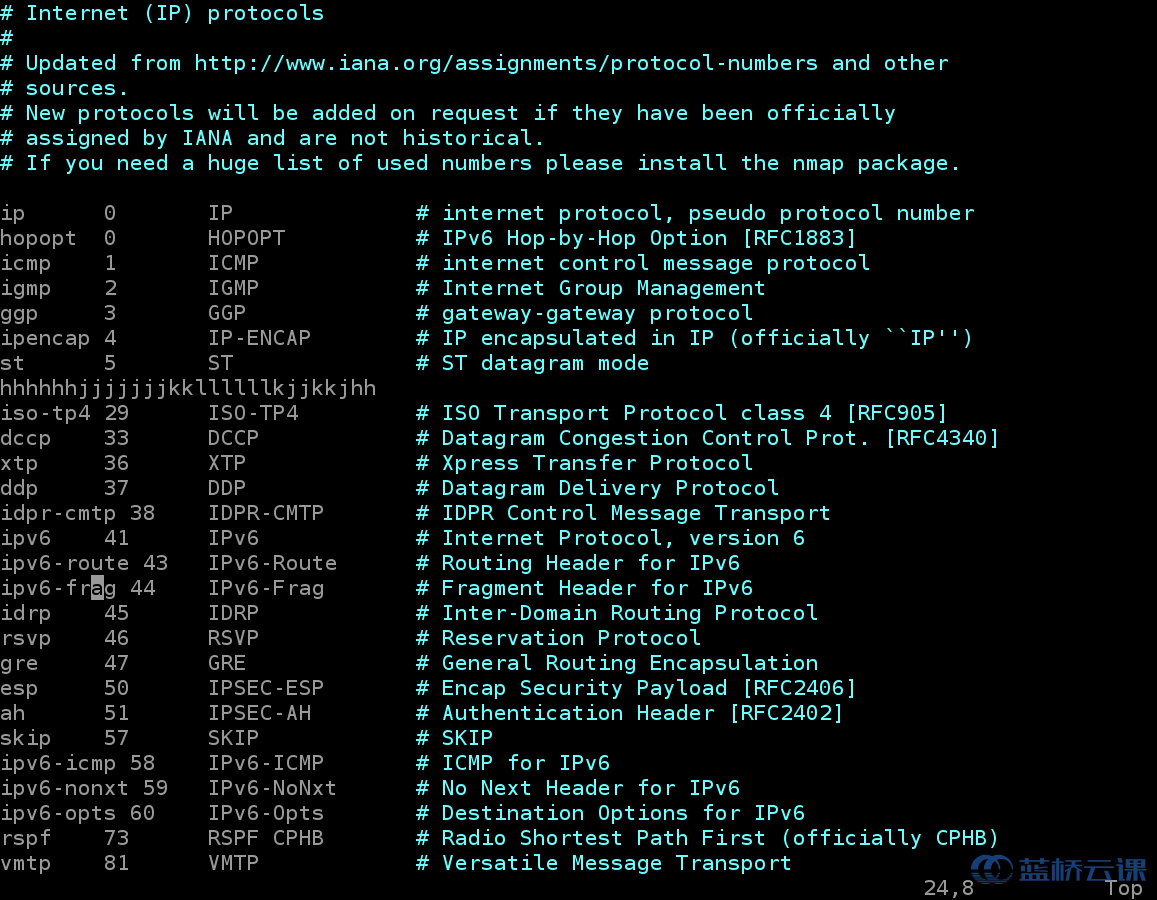Click the 'Internet (IP) protocols' title comment
Viewport: 1157px width, 900px height.
[x=175, y=13]
